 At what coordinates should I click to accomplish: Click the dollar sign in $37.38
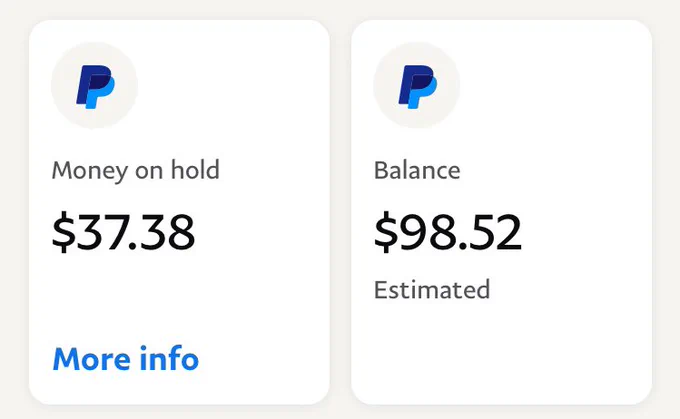(64, 232)
